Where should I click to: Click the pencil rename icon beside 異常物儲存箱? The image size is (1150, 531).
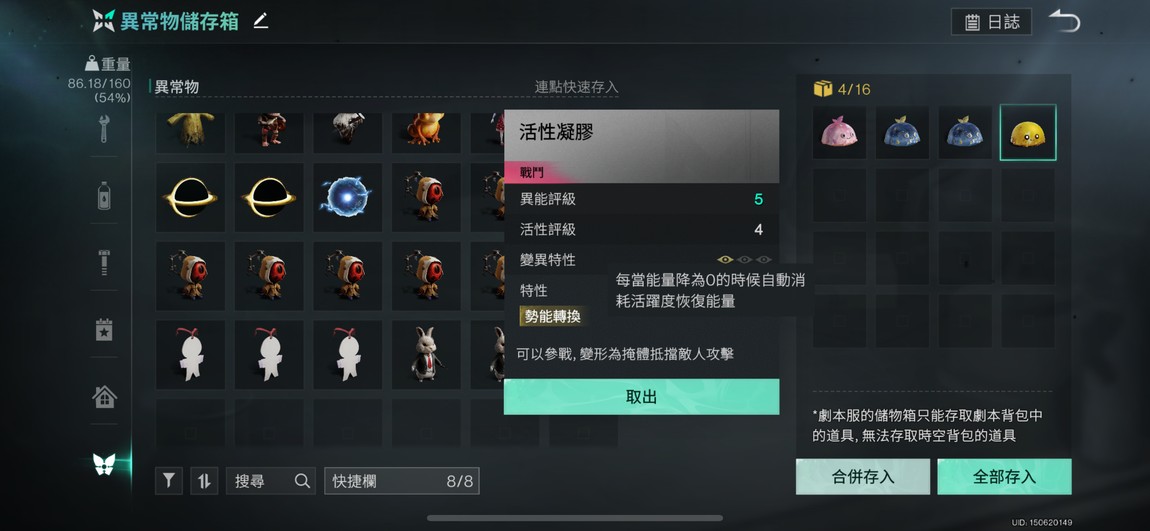260,21
